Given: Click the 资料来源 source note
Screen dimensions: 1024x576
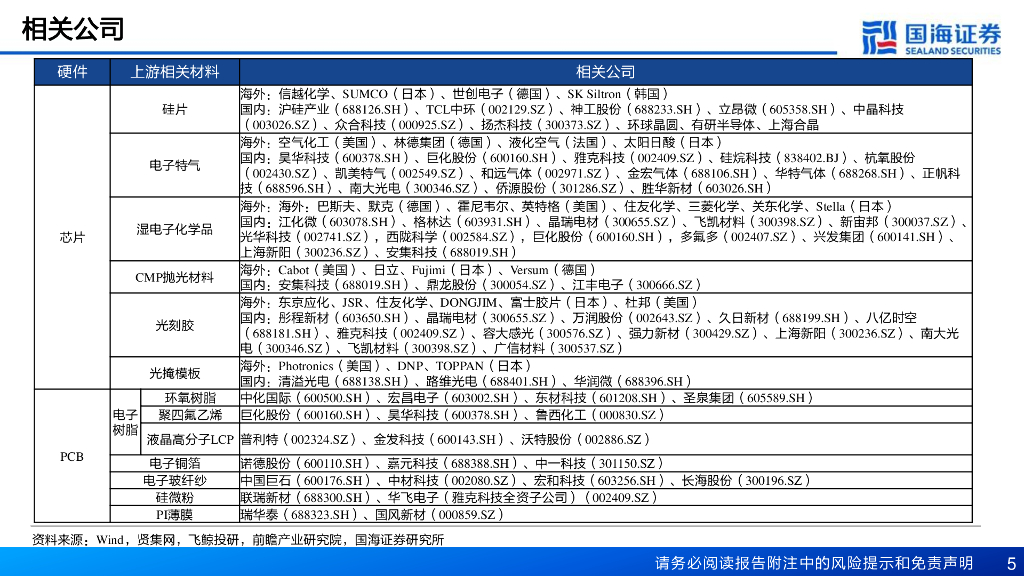Looking at the screenshot, I should 238,540.
